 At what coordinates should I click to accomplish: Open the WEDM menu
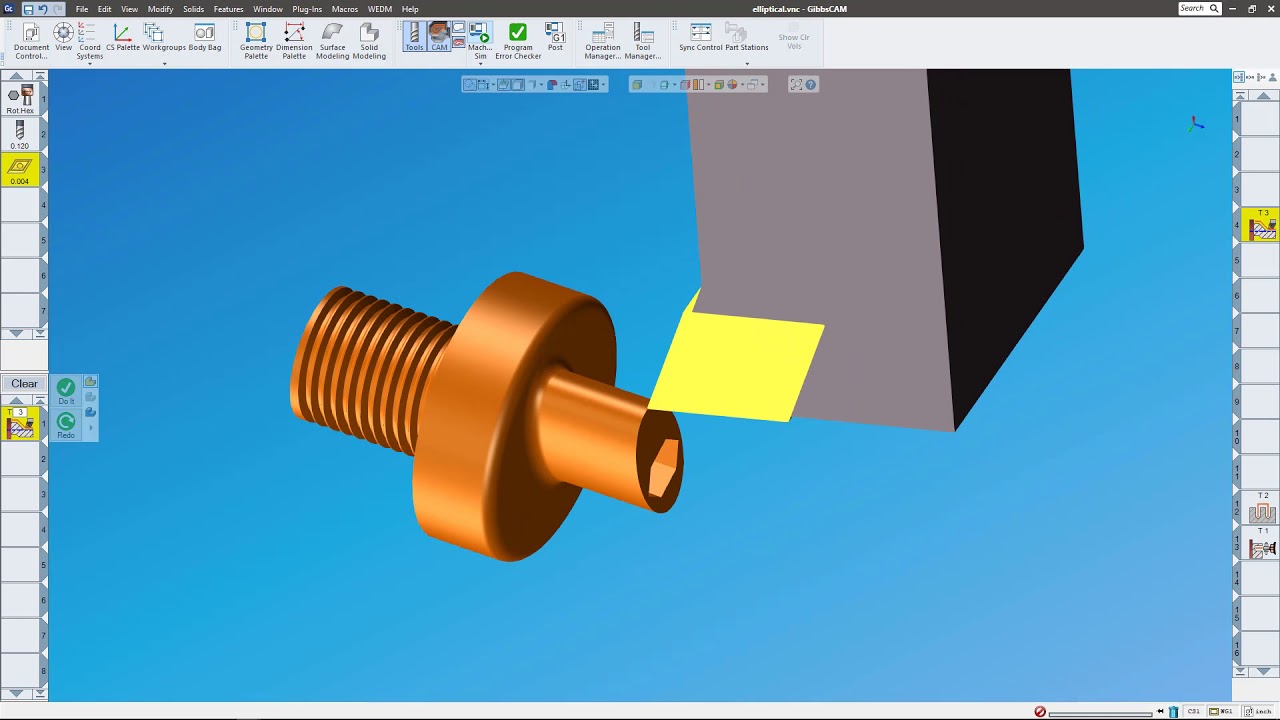(379, 9)
